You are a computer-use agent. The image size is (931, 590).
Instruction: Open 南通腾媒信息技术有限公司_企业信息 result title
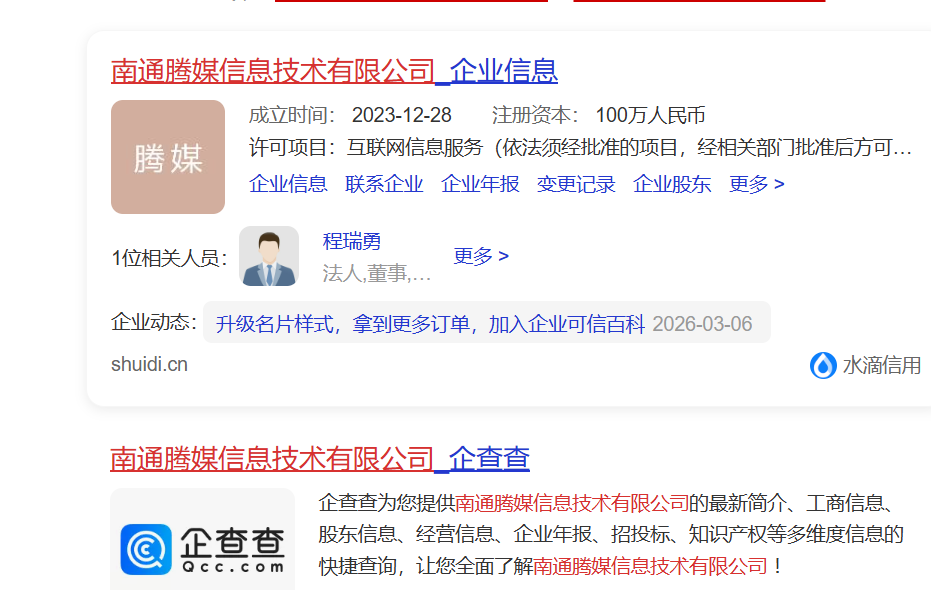[334, 71]
